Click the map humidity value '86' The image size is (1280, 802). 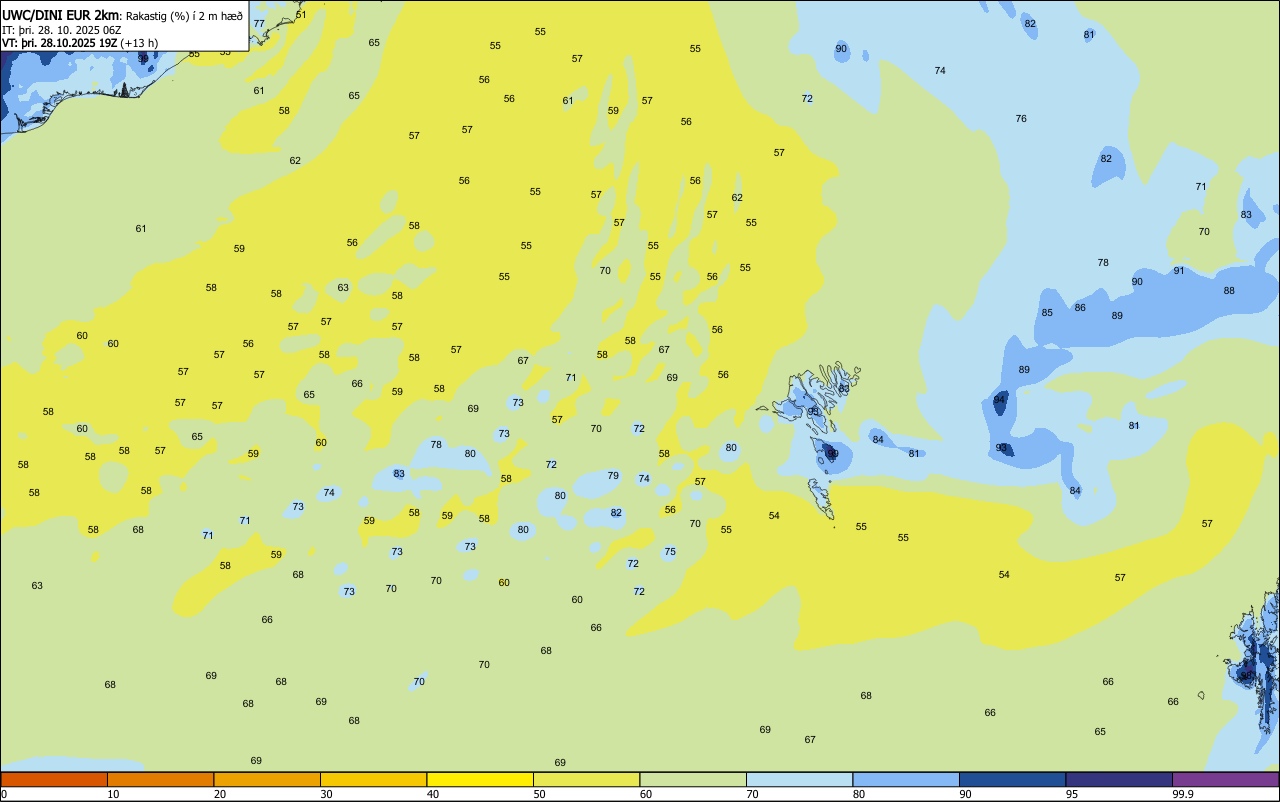coord(1080,307)
